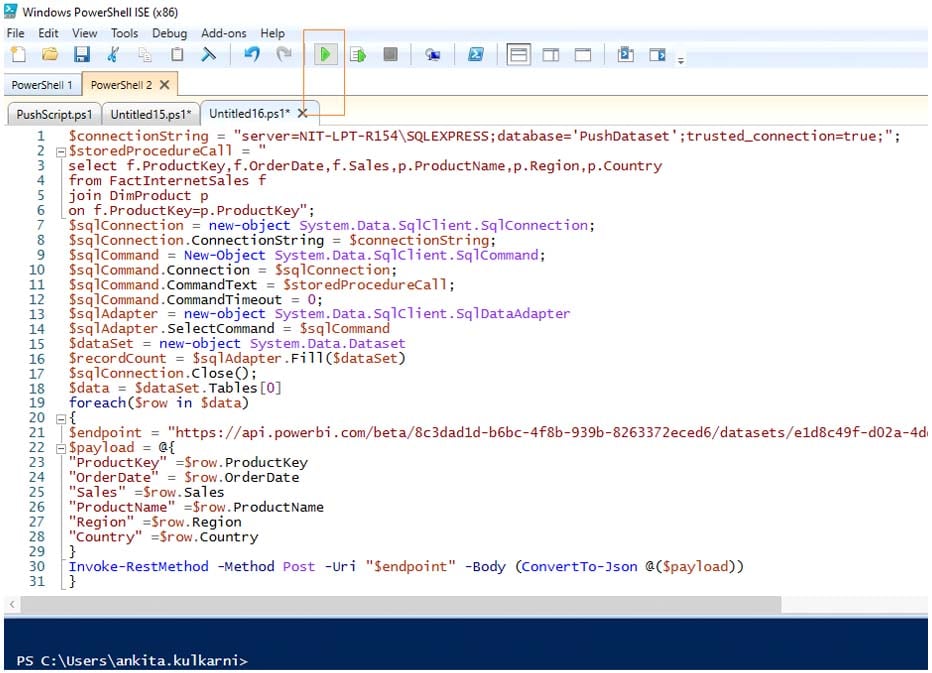This screenshot has width=932, height=673.
Task: Click the 'join DimProduct p' line
Action: 138,196
